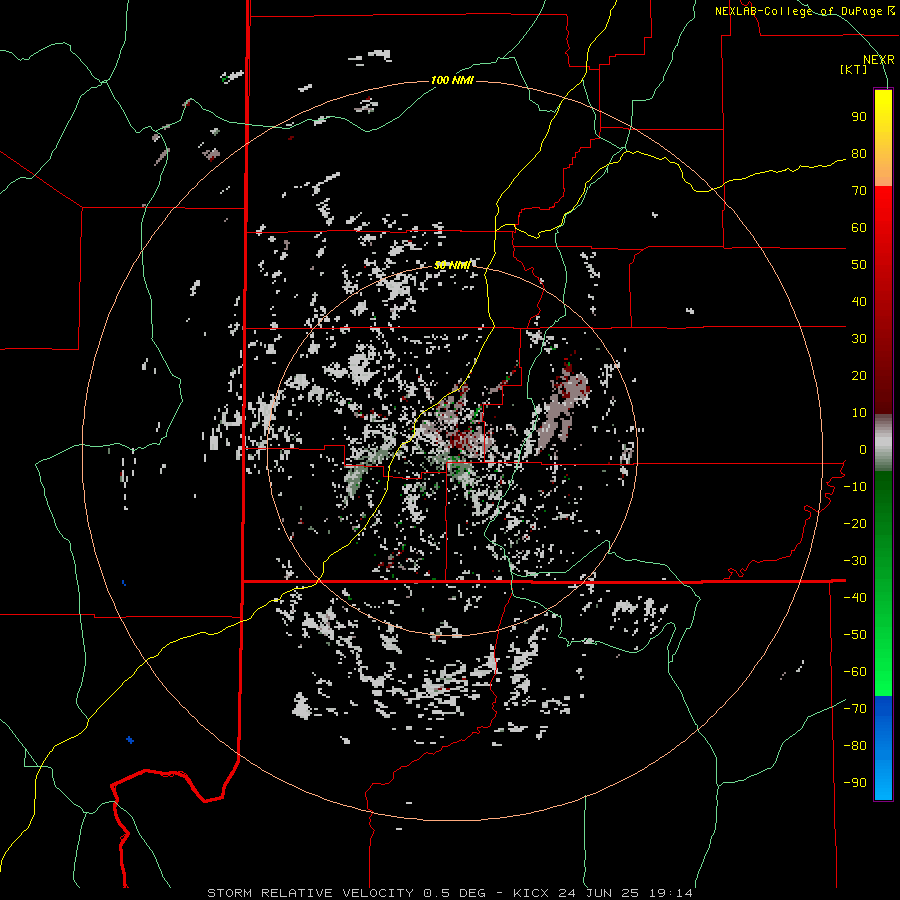Click the 60 value on the velocity scale
The width and height of the screenshot is (900, 900).
tap(859, 227)
